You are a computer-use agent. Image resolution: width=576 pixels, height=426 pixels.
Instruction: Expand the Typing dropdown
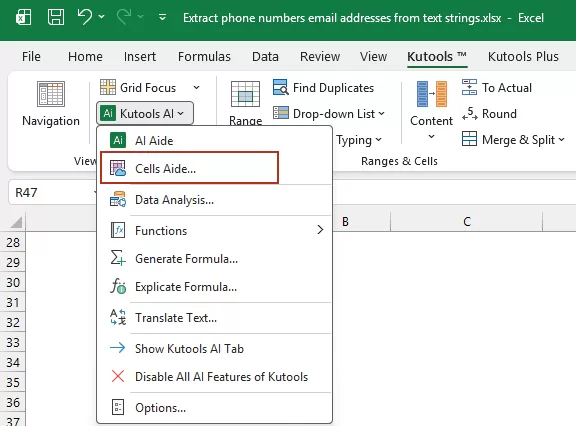(359, 140)
